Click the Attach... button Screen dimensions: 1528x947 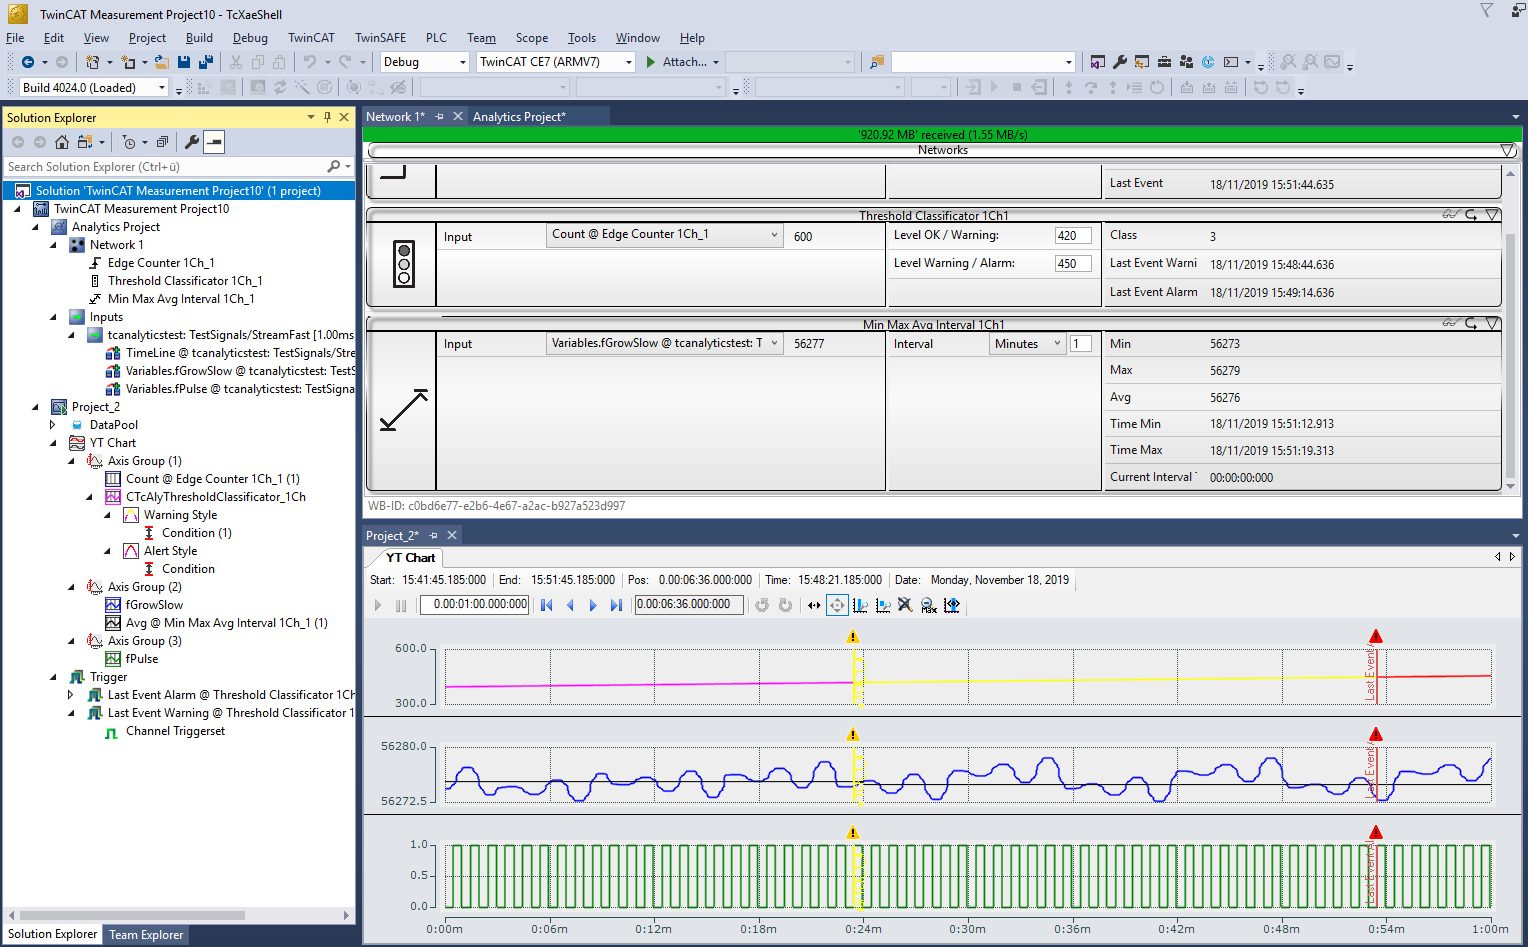point(683,62)
